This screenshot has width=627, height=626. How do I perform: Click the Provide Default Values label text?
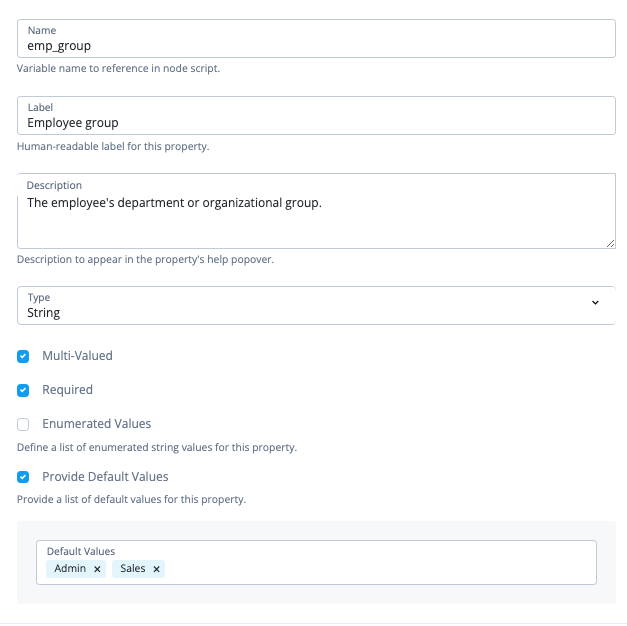click(x=105, y=477)
